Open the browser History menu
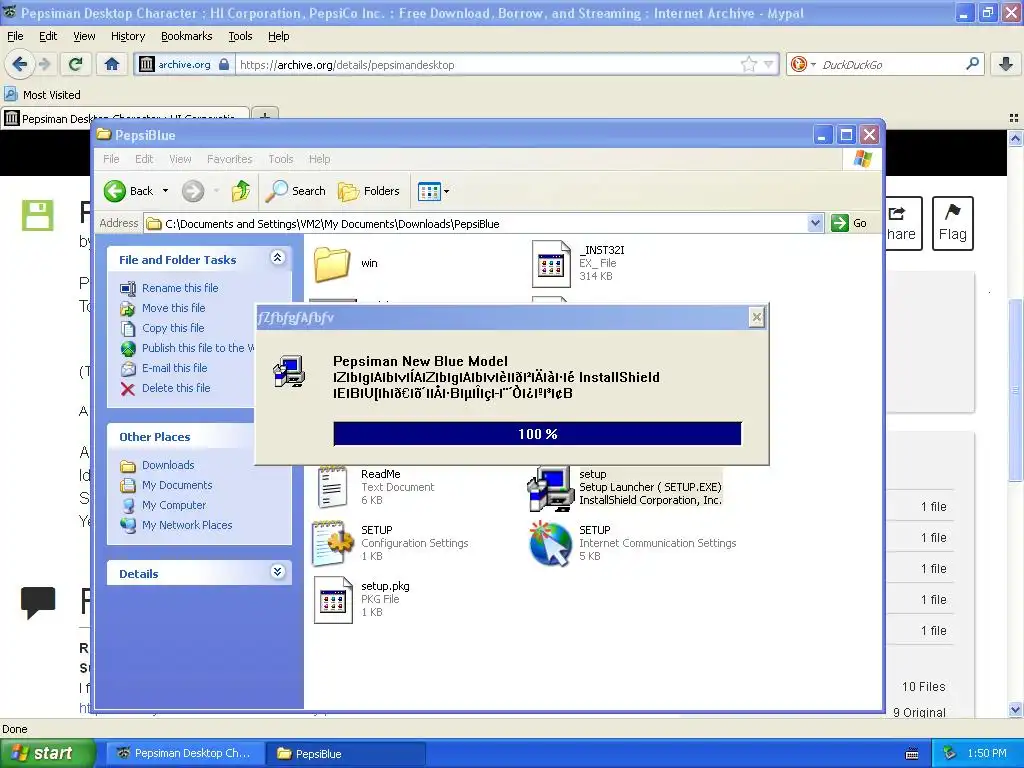 click(x=128, y=36)
